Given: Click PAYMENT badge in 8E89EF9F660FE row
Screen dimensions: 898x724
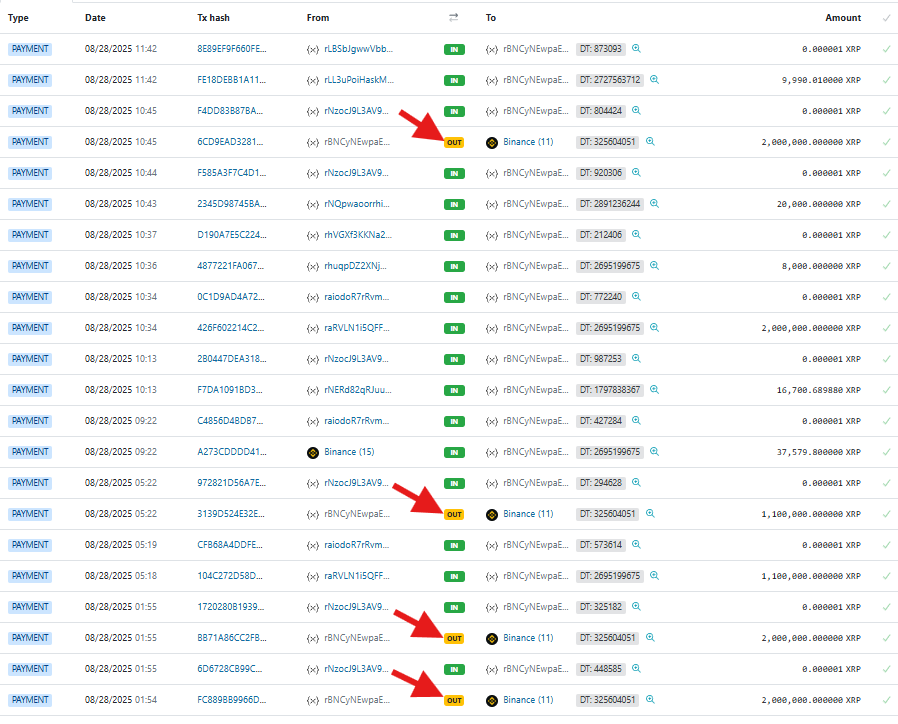Looking at the screenshot, I should pyautogui.click(x=30, y=49).
